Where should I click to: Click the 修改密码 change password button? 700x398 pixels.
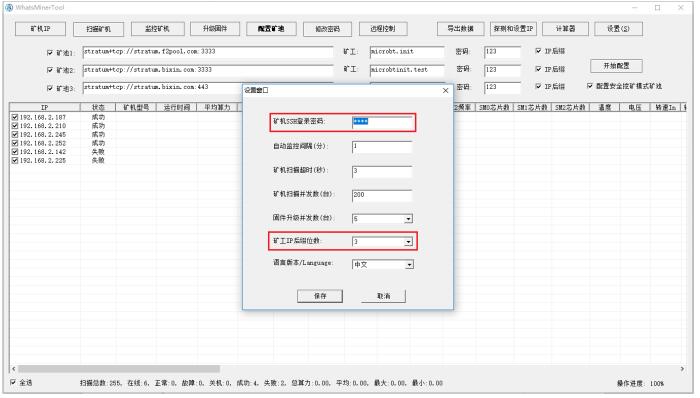point(327,29)
